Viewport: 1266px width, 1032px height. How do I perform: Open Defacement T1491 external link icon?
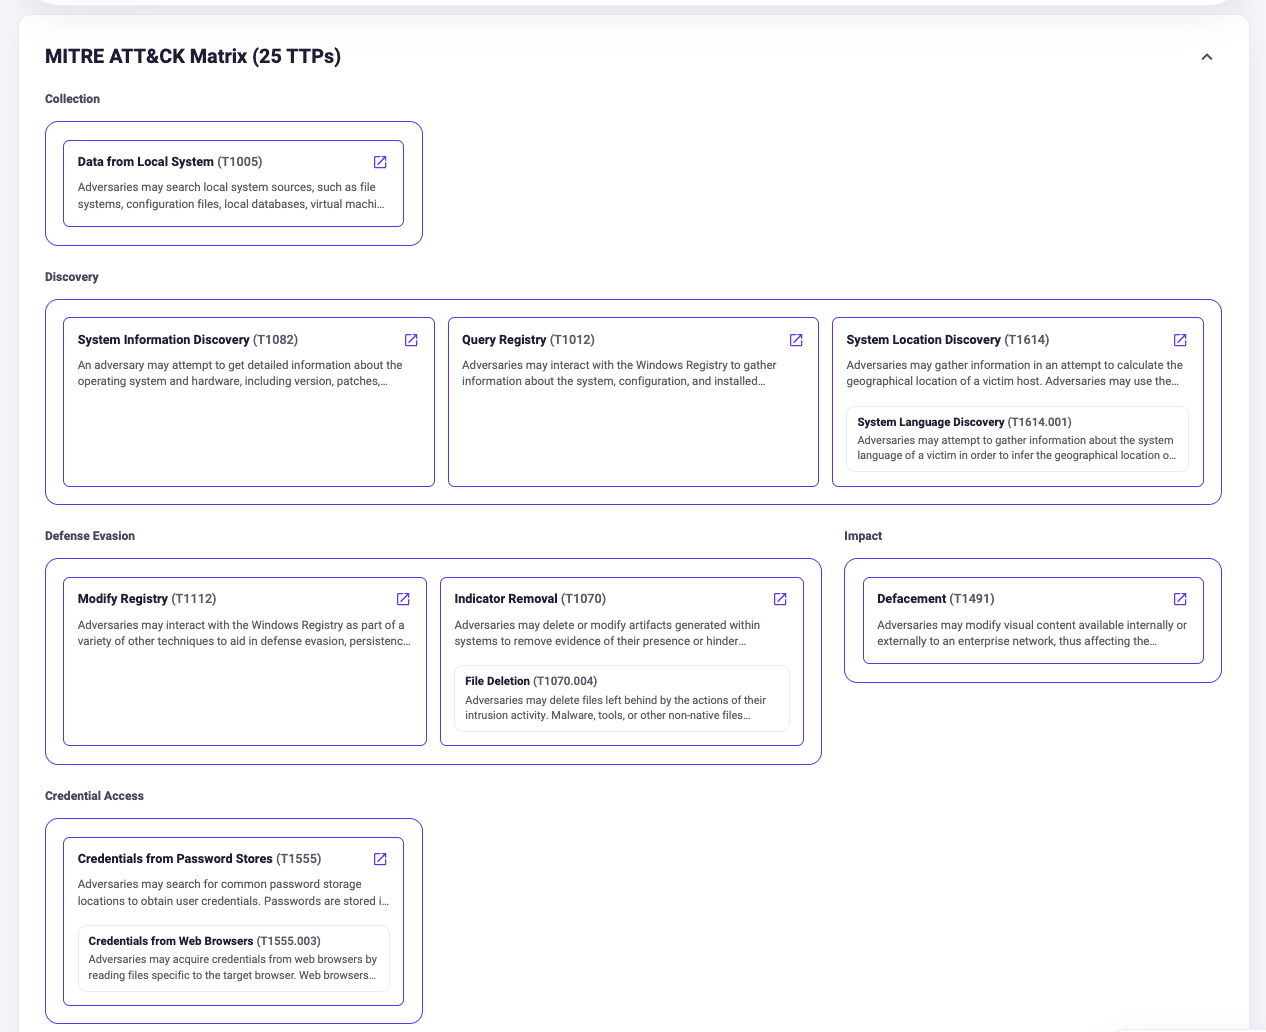pos(1180,599)
